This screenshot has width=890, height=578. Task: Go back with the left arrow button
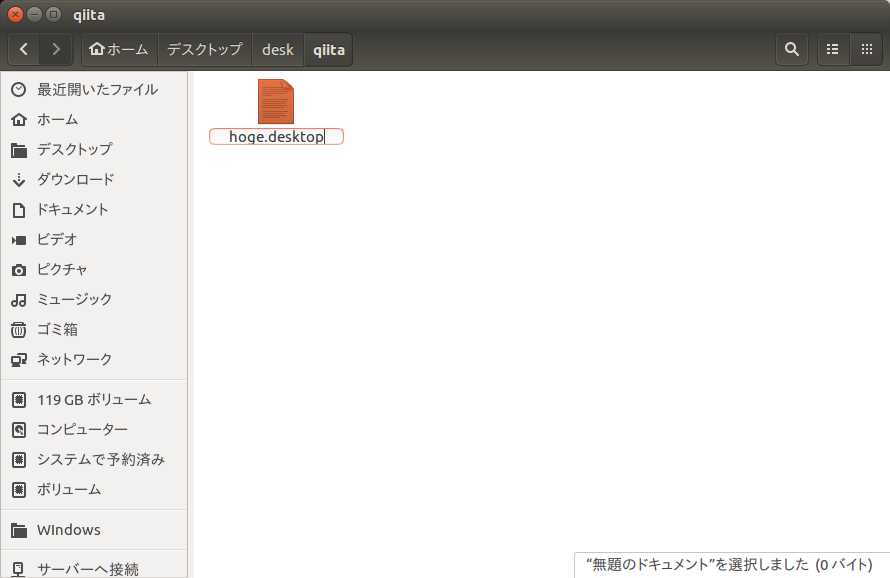[24, 49]
